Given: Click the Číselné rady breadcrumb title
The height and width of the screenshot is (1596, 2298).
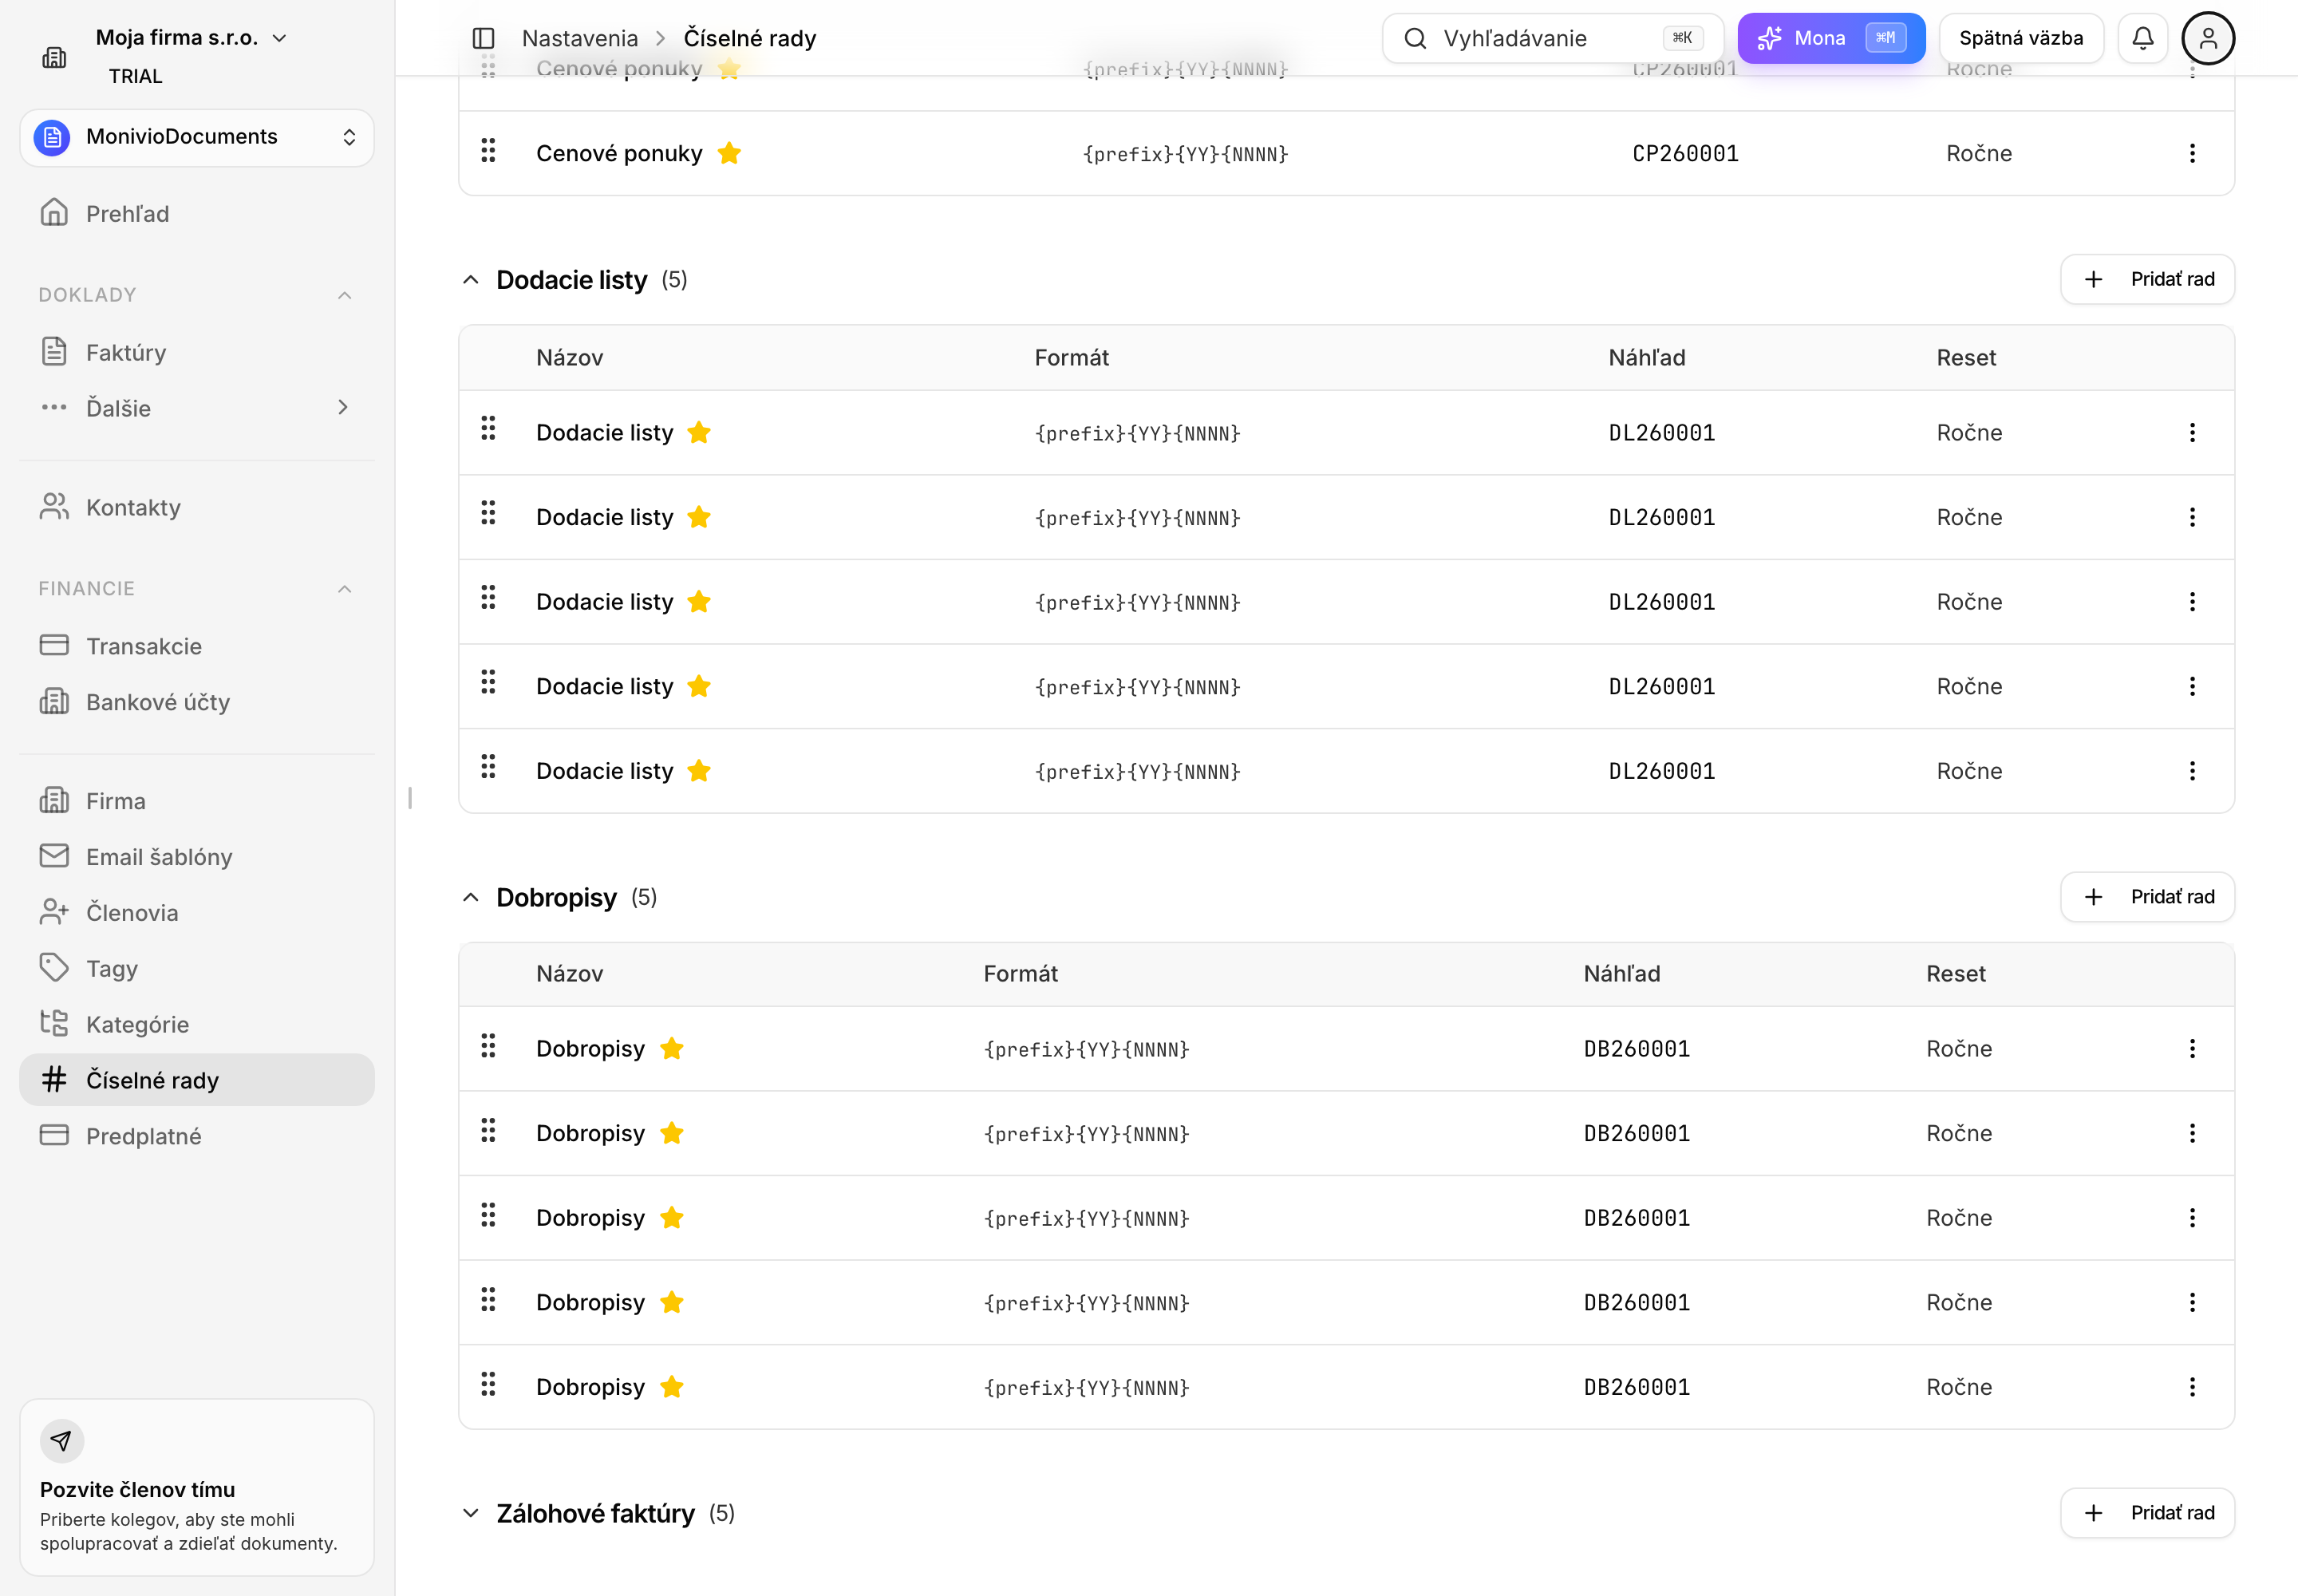Looking at the screenshot, I should pyautogui.click(x=750, y=38).
